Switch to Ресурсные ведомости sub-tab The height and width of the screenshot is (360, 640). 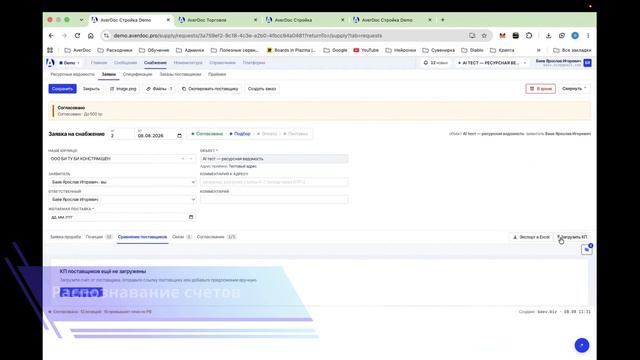coord(72,74)
